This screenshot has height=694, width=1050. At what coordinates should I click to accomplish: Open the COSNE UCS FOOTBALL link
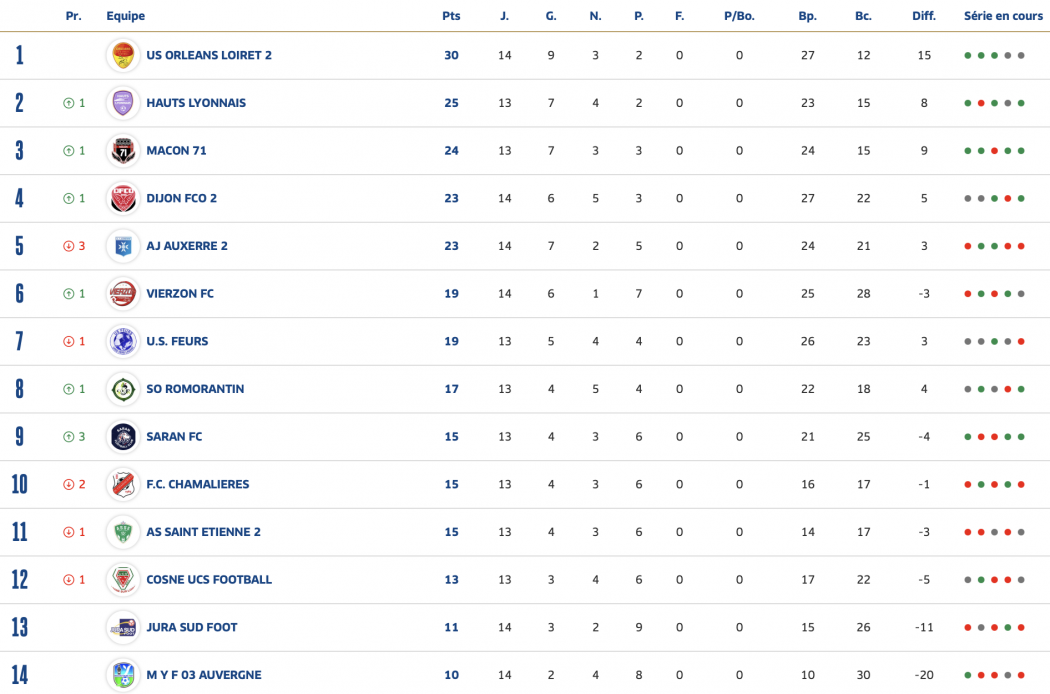209,580
